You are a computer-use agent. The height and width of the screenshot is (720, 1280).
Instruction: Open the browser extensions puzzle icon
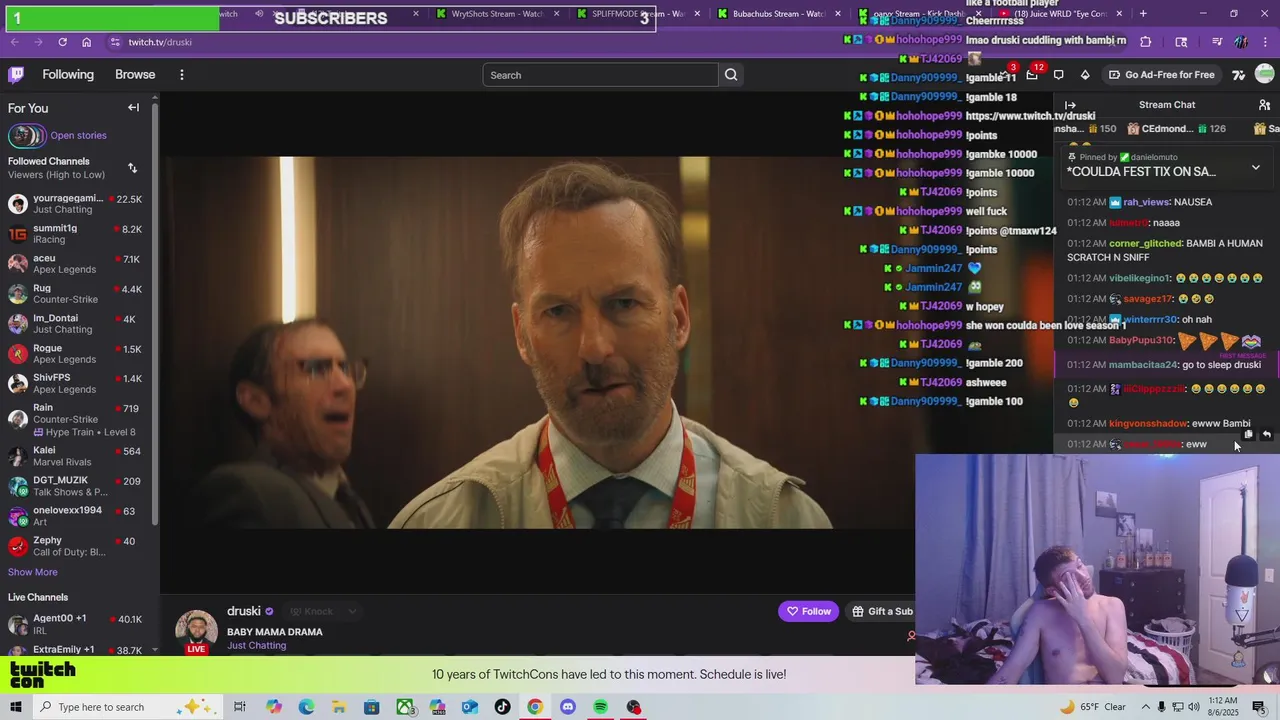[1145, 42]
